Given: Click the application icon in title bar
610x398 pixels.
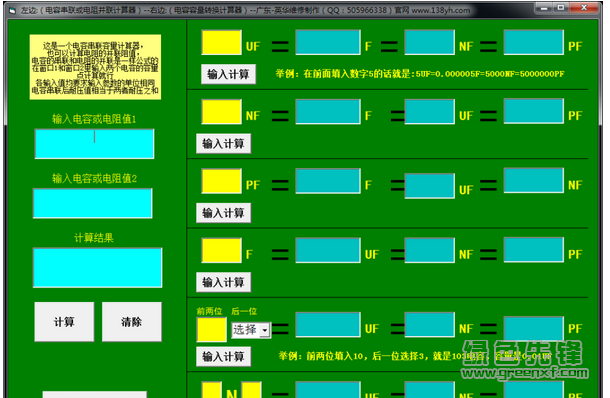Looking at the screenshot, I should (x=12, y=10).
